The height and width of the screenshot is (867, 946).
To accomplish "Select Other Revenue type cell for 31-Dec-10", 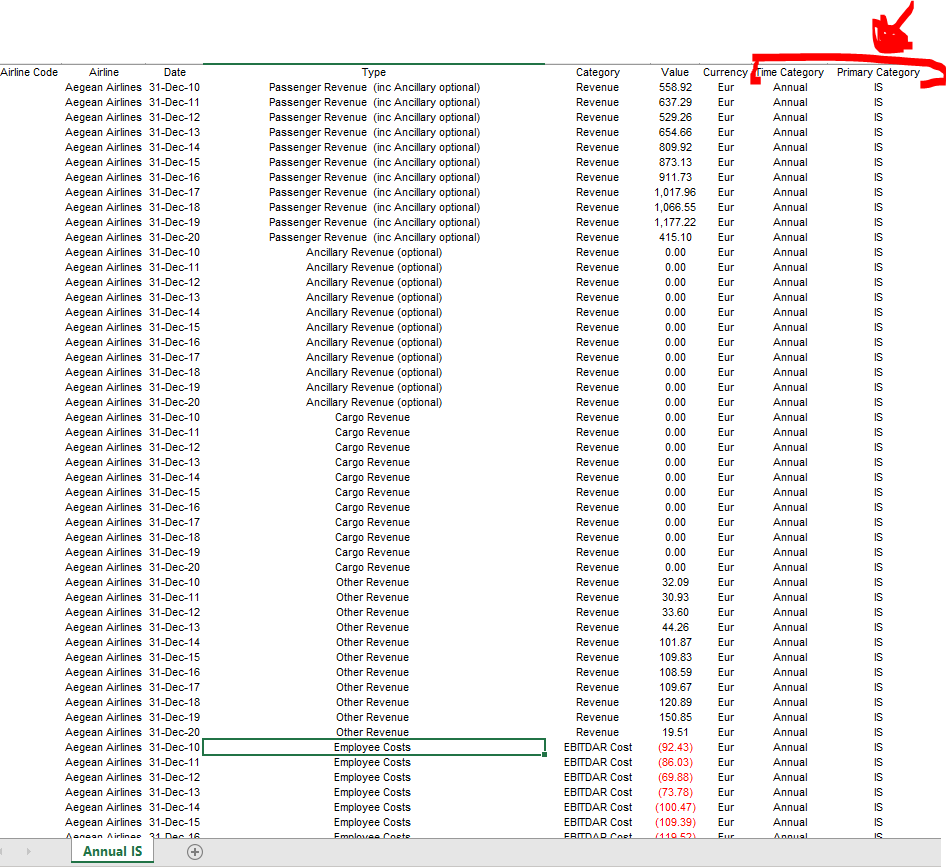I will [374, 583].
